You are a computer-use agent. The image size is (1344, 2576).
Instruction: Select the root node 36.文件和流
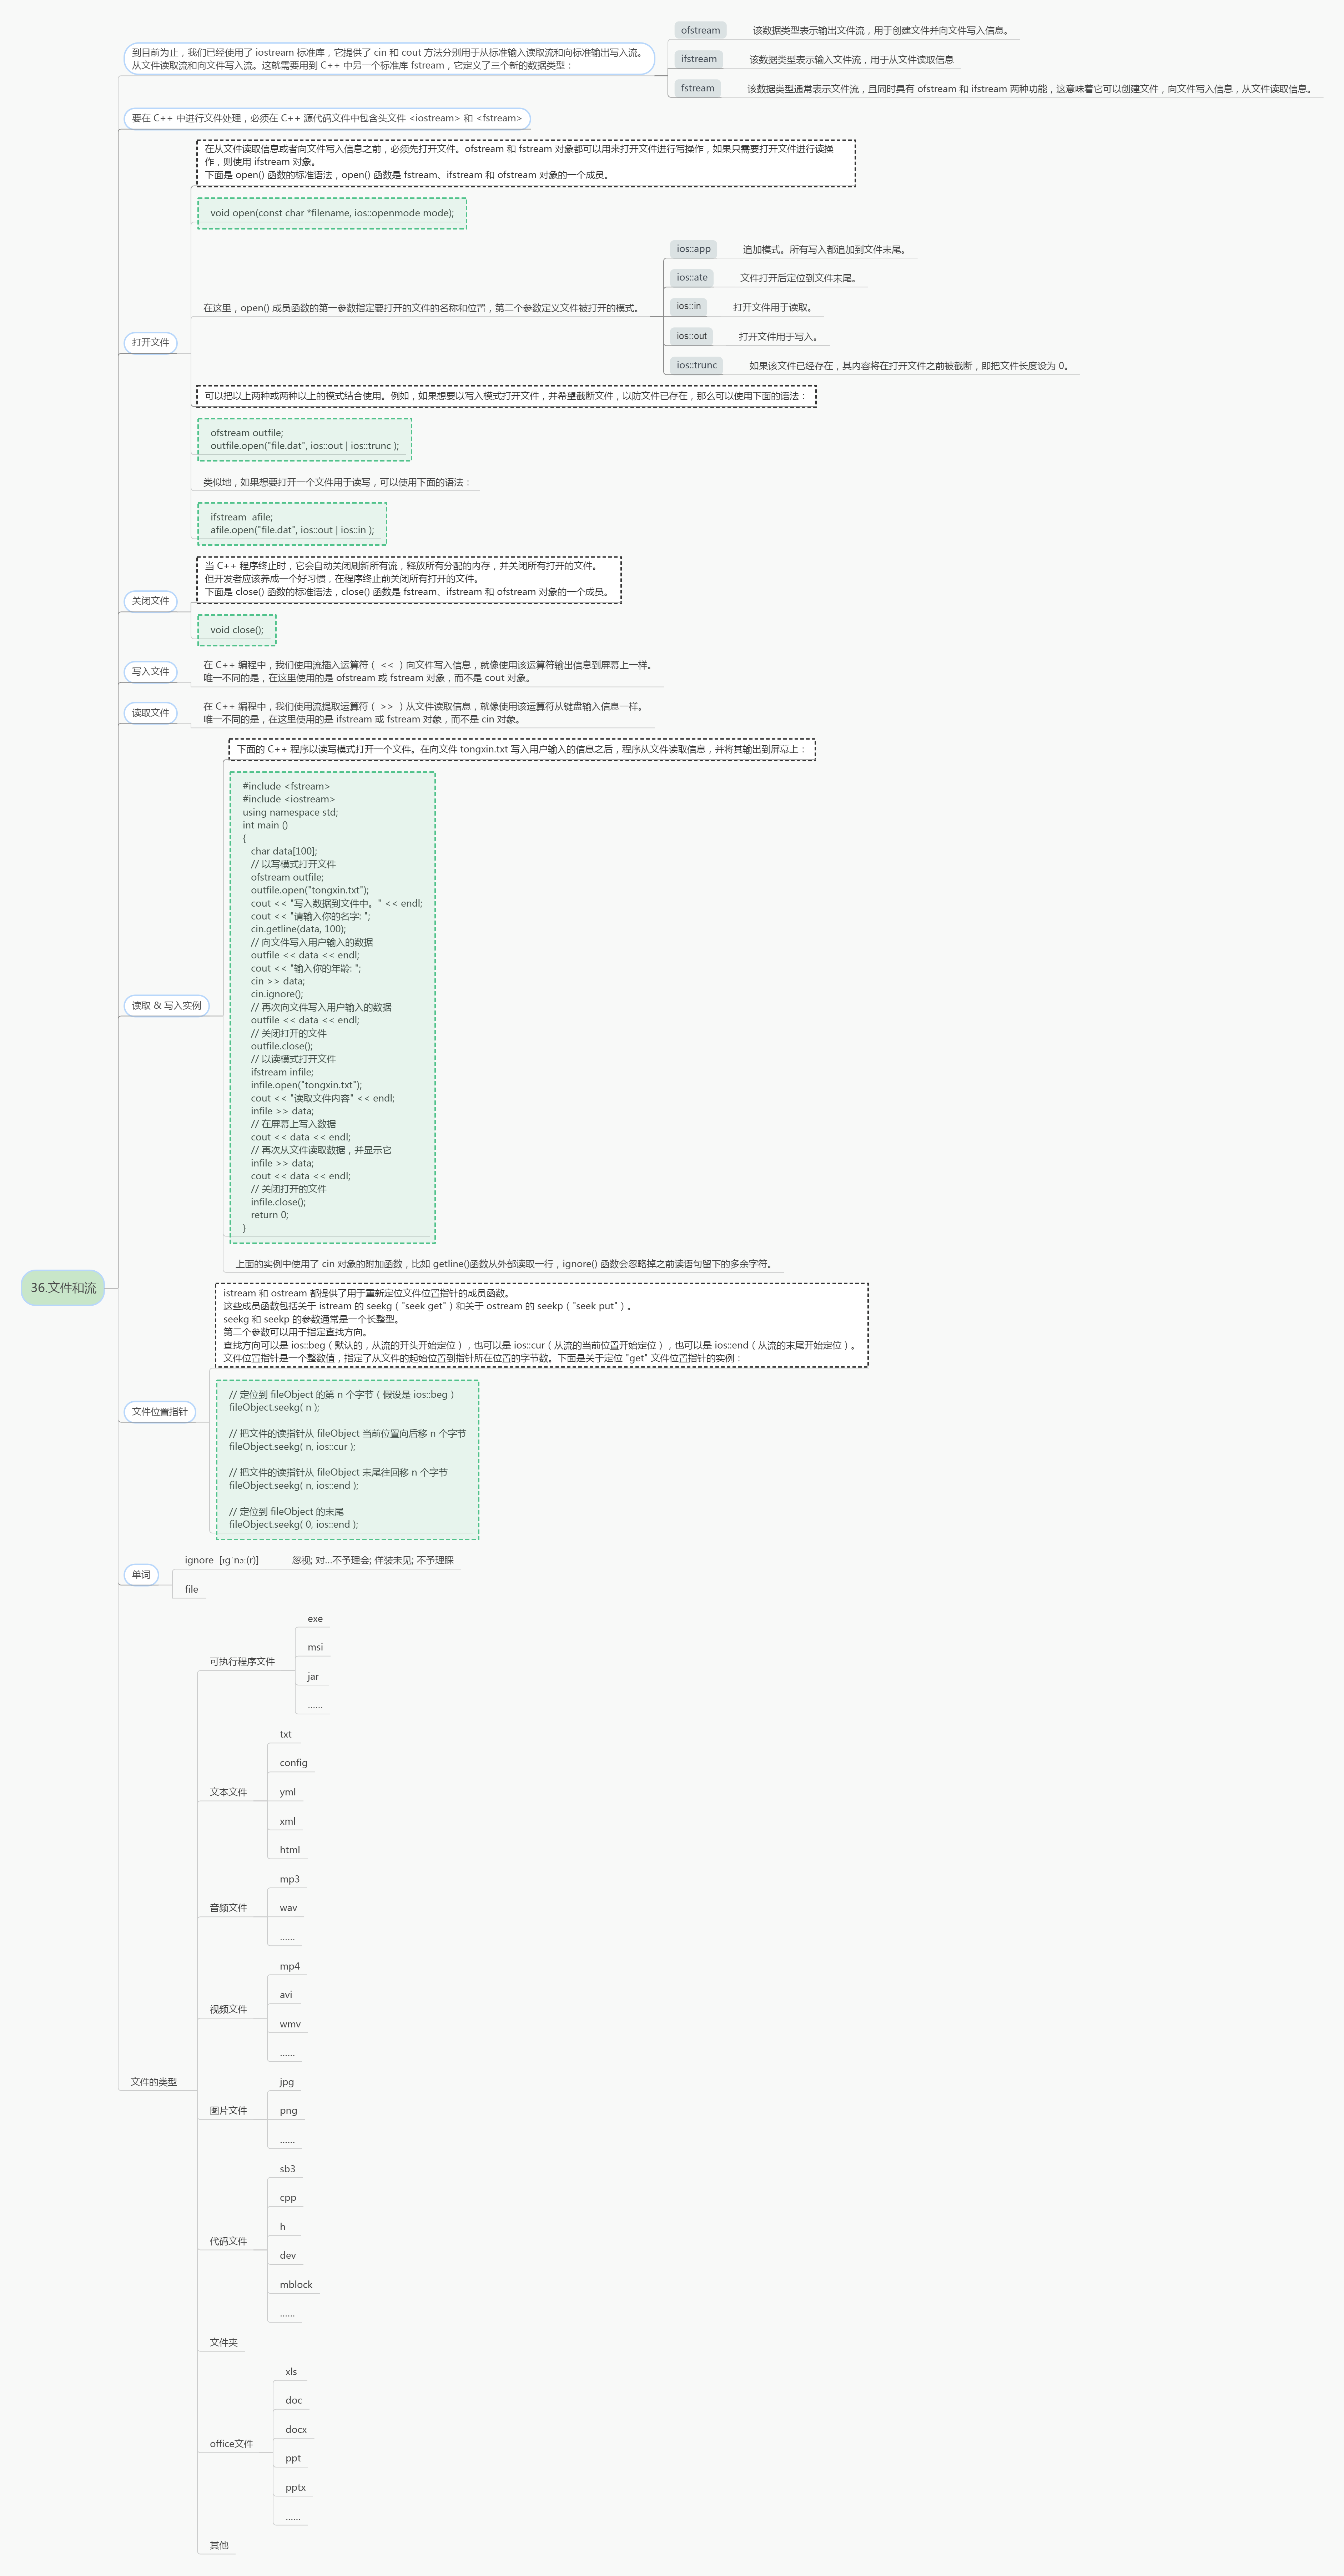[63, 1287]
